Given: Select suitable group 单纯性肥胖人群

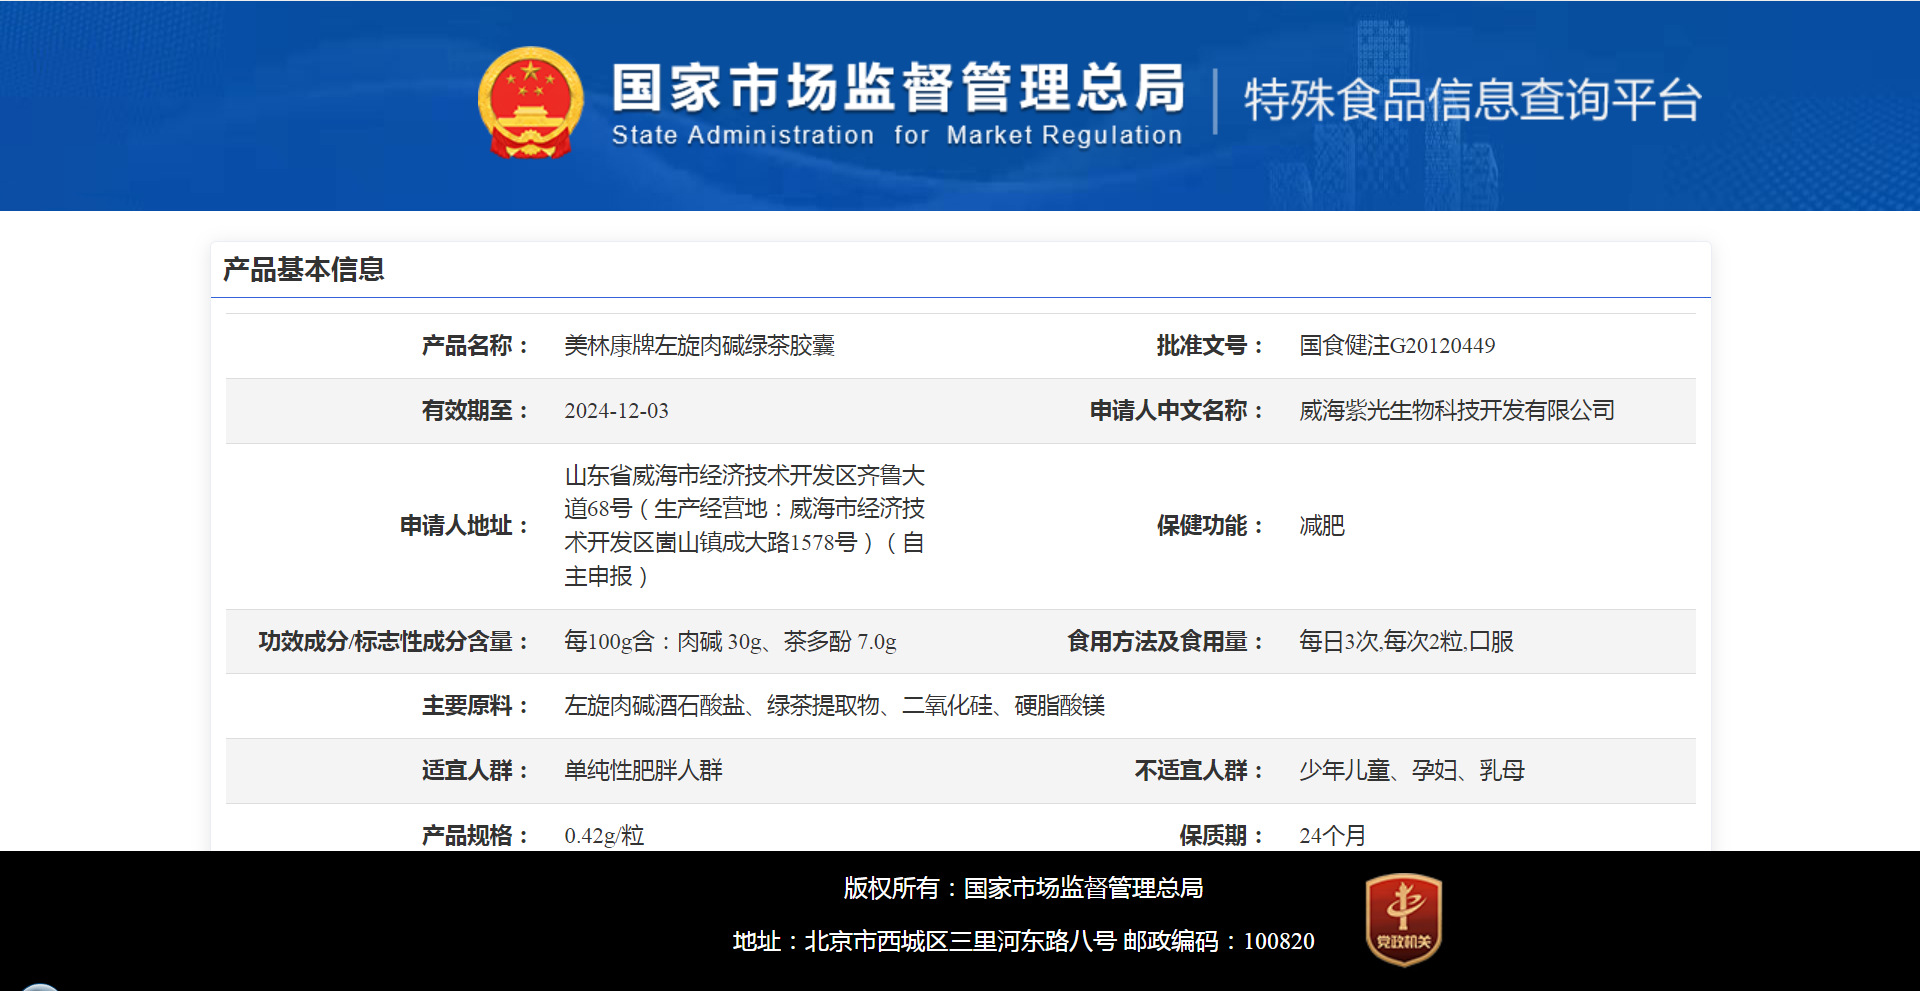Looking at the screenshot, I should coord(643,771).
